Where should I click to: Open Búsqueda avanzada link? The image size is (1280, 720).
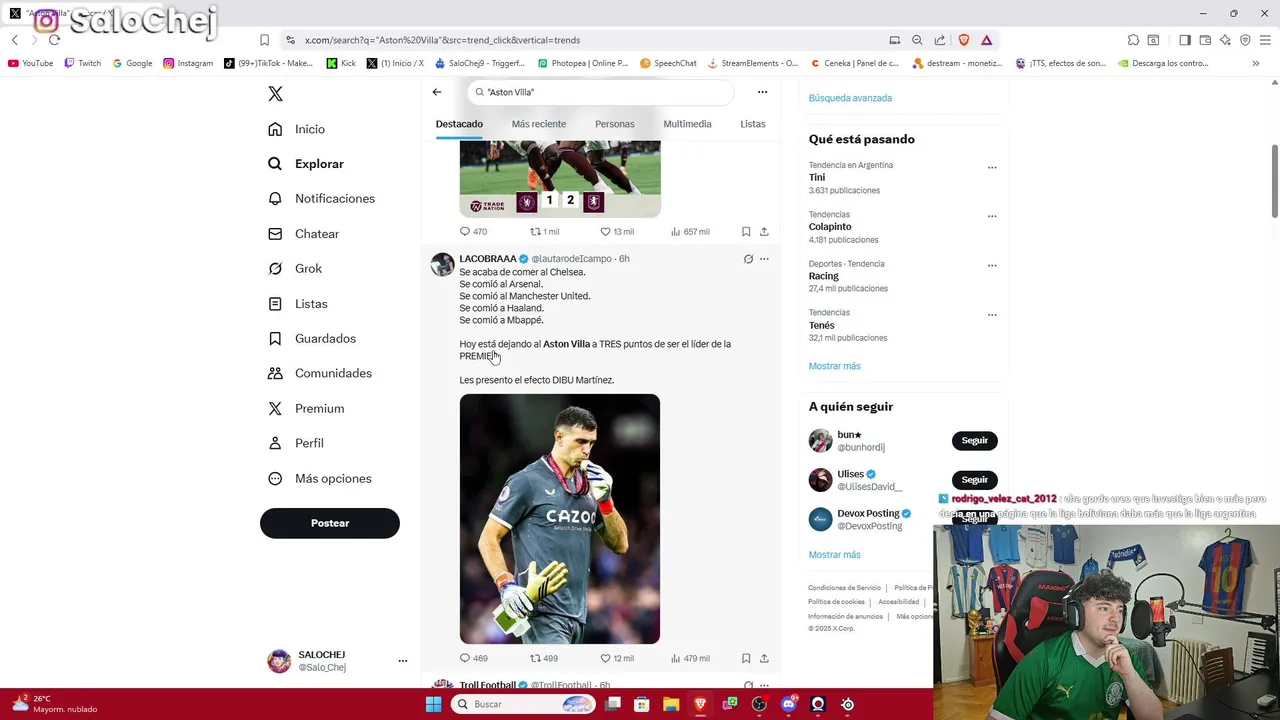click(850, 98)
